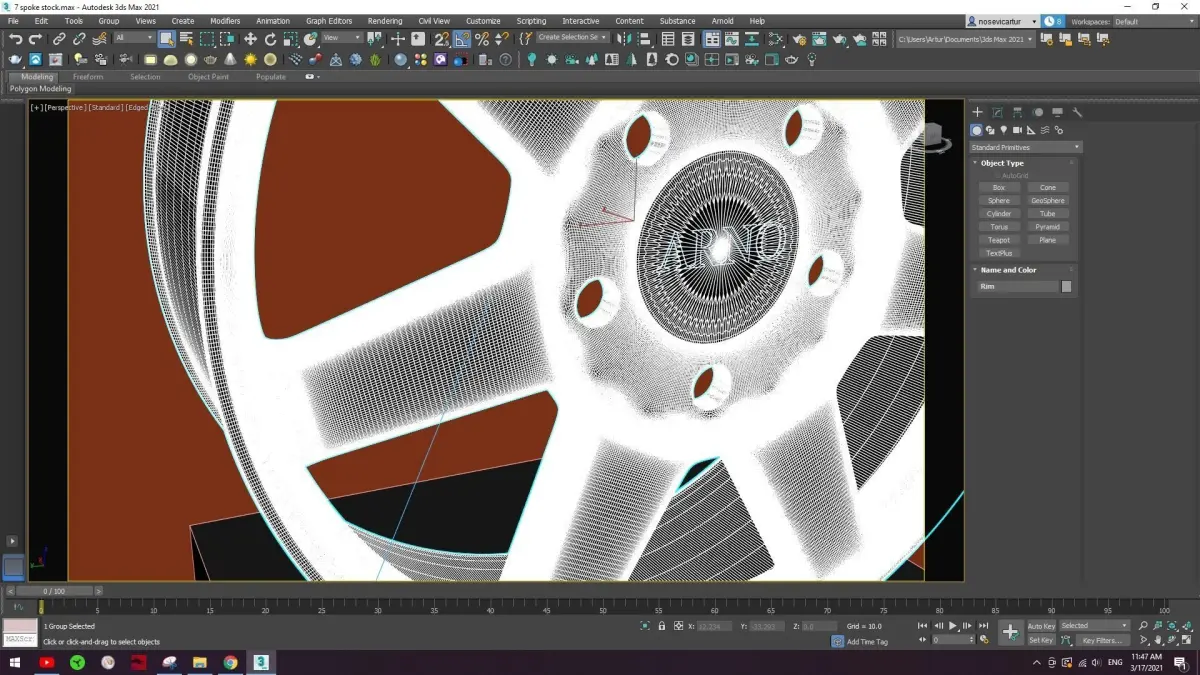Open Key Filters dialog button
The image size is (1200, 675).
pyautogui.click(x=1102, y=640)
